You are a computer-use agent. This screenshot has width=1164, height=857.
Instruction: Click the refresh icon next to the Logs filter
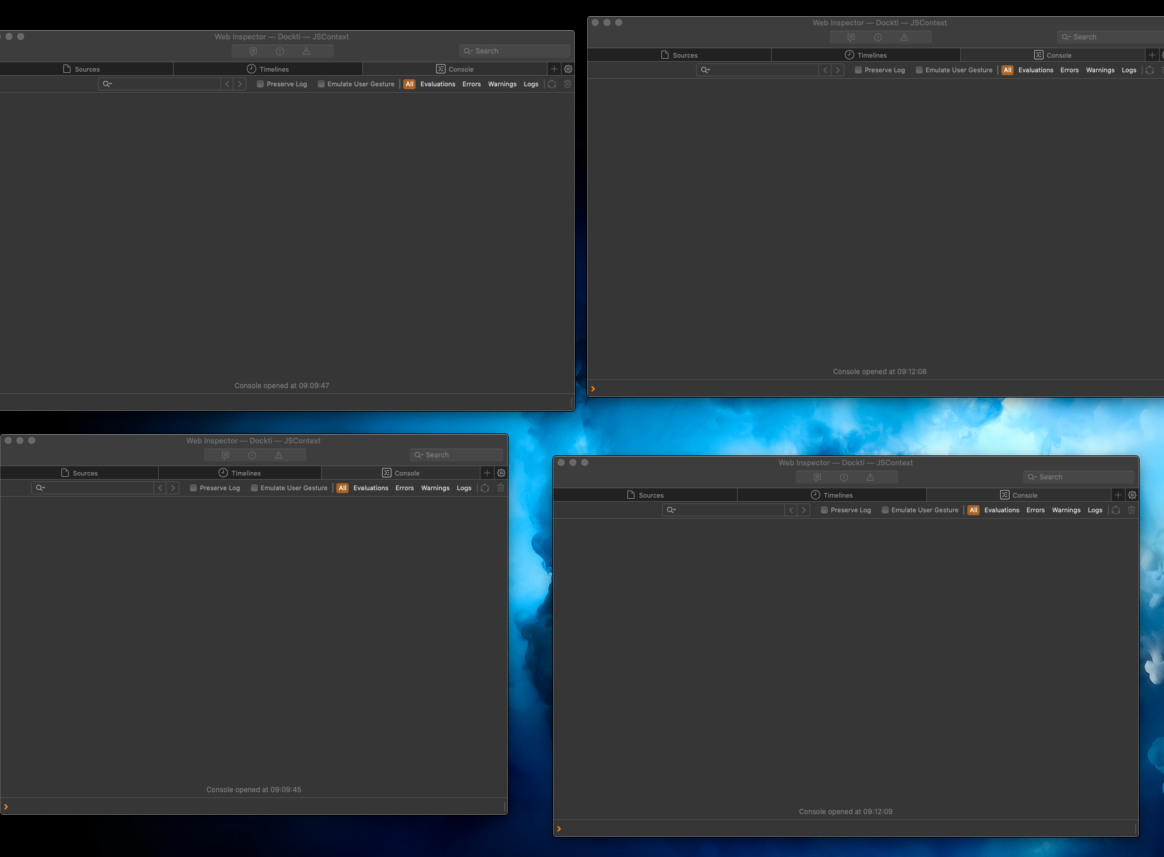[x=552, y=84]
